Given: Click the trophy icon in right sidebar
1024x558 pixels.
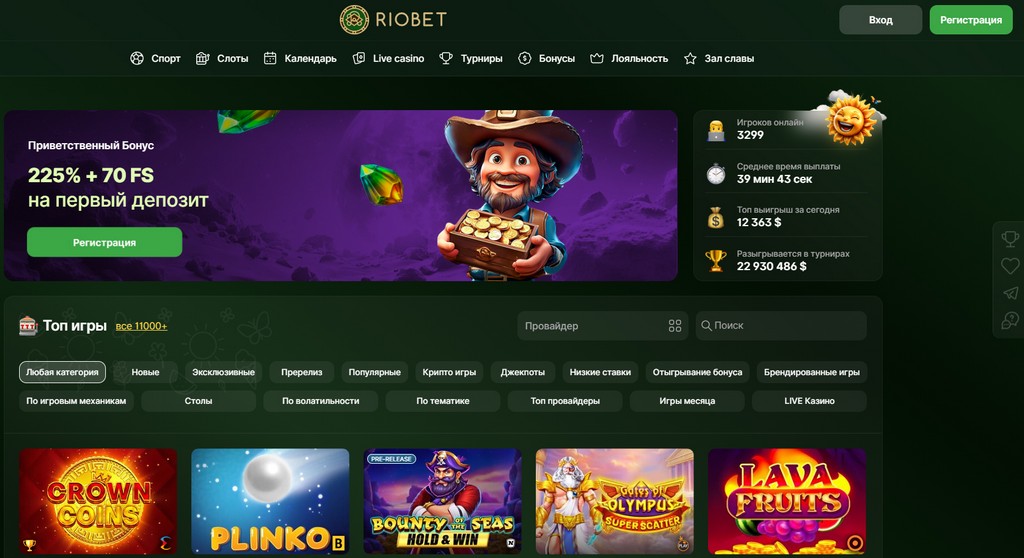Looking at the screenshot, I should [1010, 239].
